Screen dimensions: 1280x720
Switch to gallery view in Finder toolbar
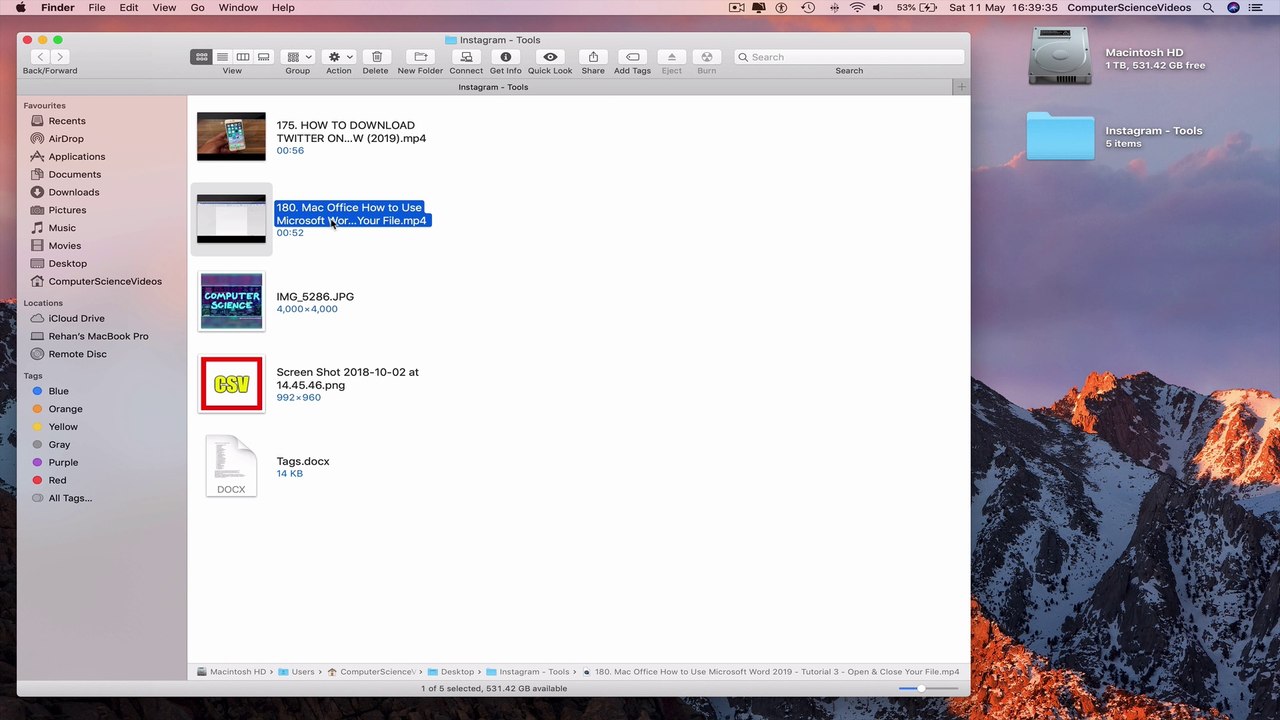264,57
